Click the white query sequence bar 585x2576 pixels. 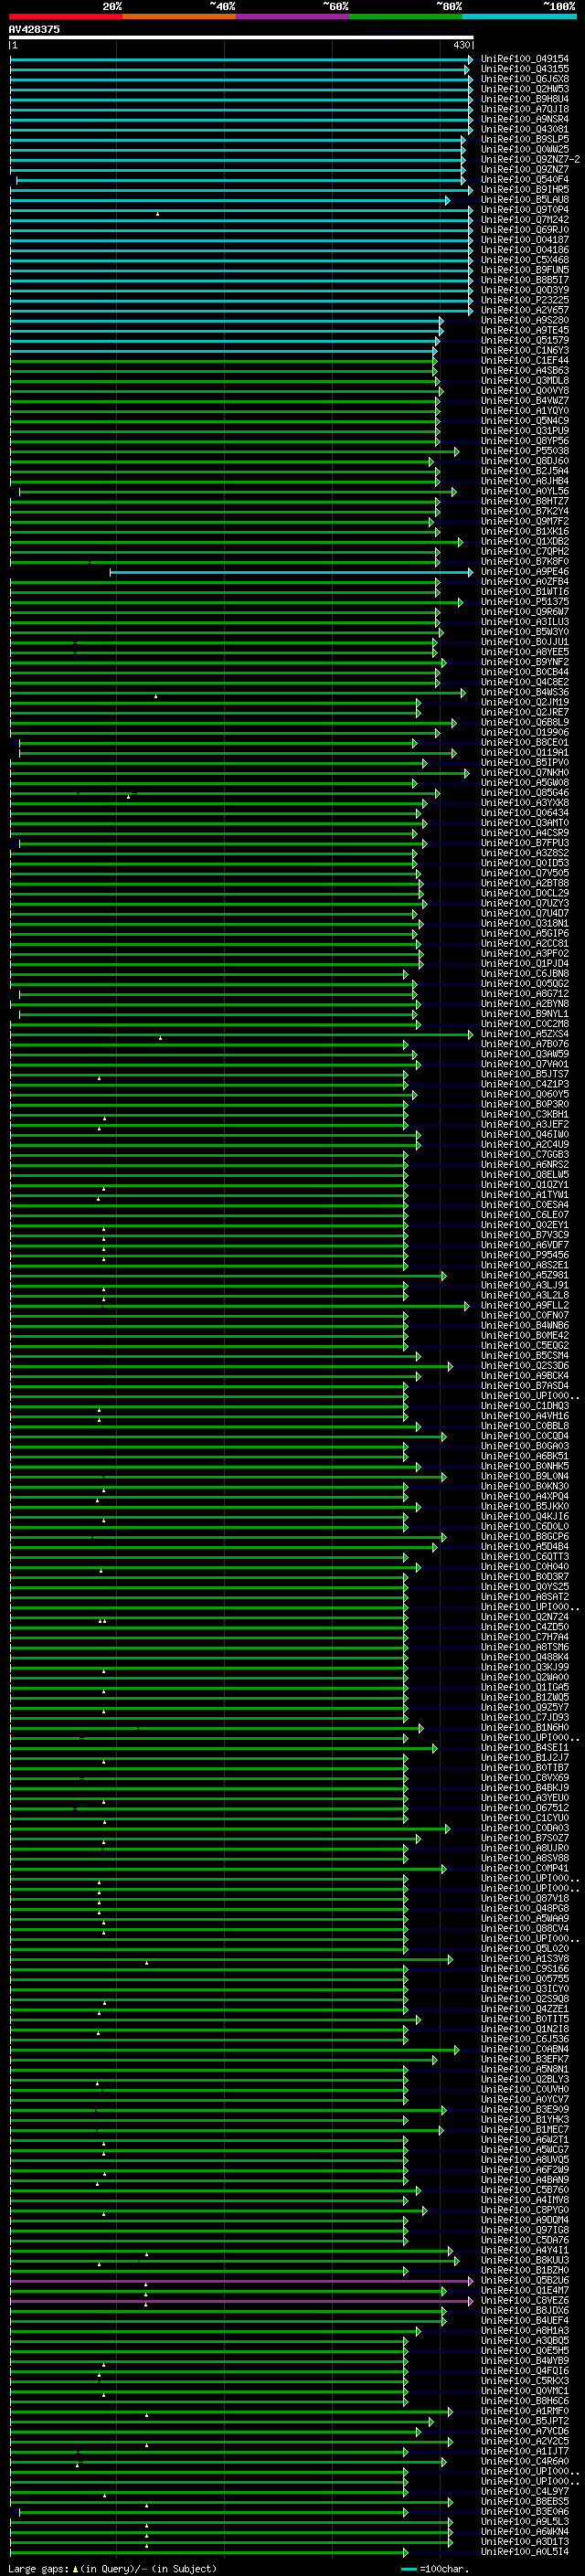click(x=241, y=38)
